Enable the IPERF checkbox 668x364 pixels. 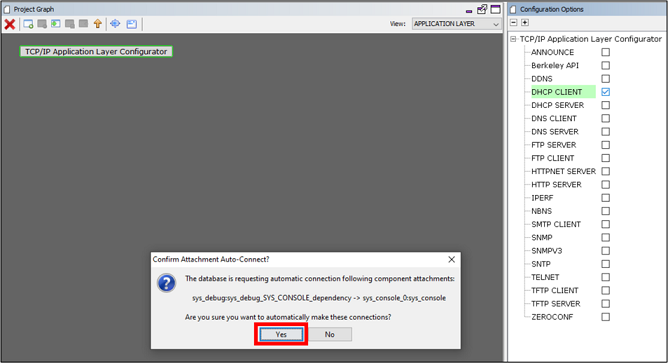605,197
